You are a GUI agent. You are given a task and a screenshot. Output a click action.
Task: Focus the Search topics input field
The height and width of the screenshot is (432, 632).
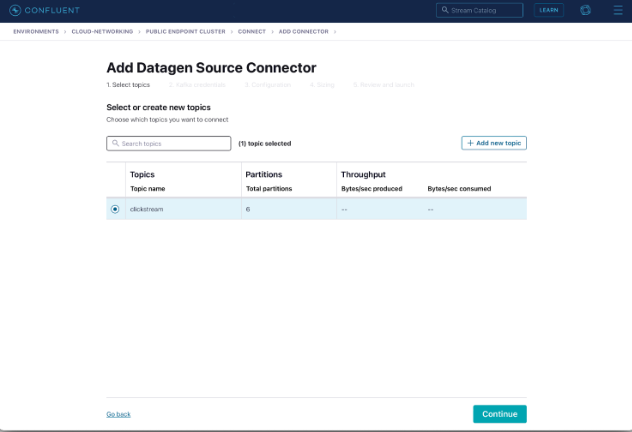pyautogui.click(x=168, y=143)
